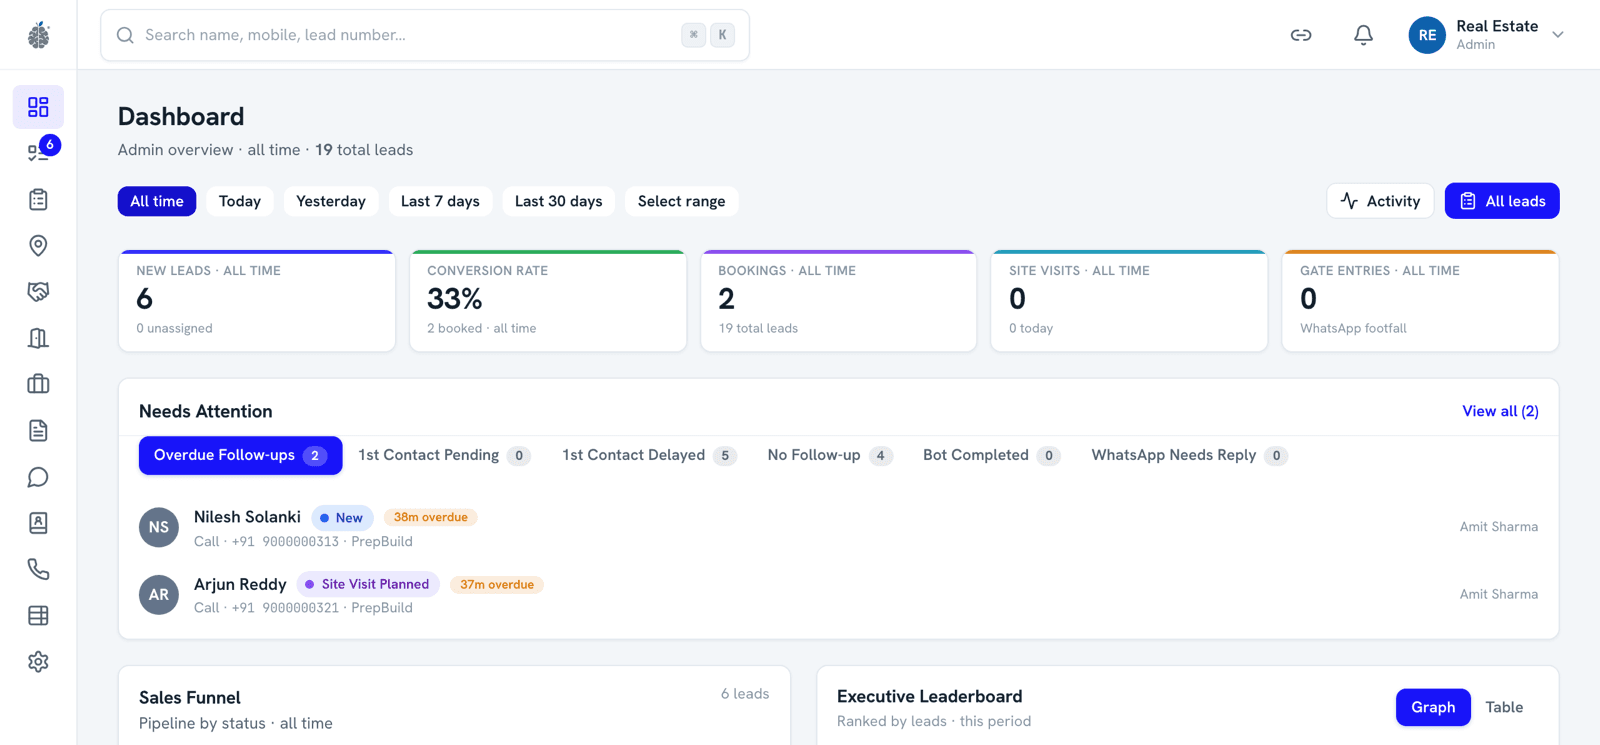Select the Yesterday filter
The image size is (1600, 745).
(331, 201)
